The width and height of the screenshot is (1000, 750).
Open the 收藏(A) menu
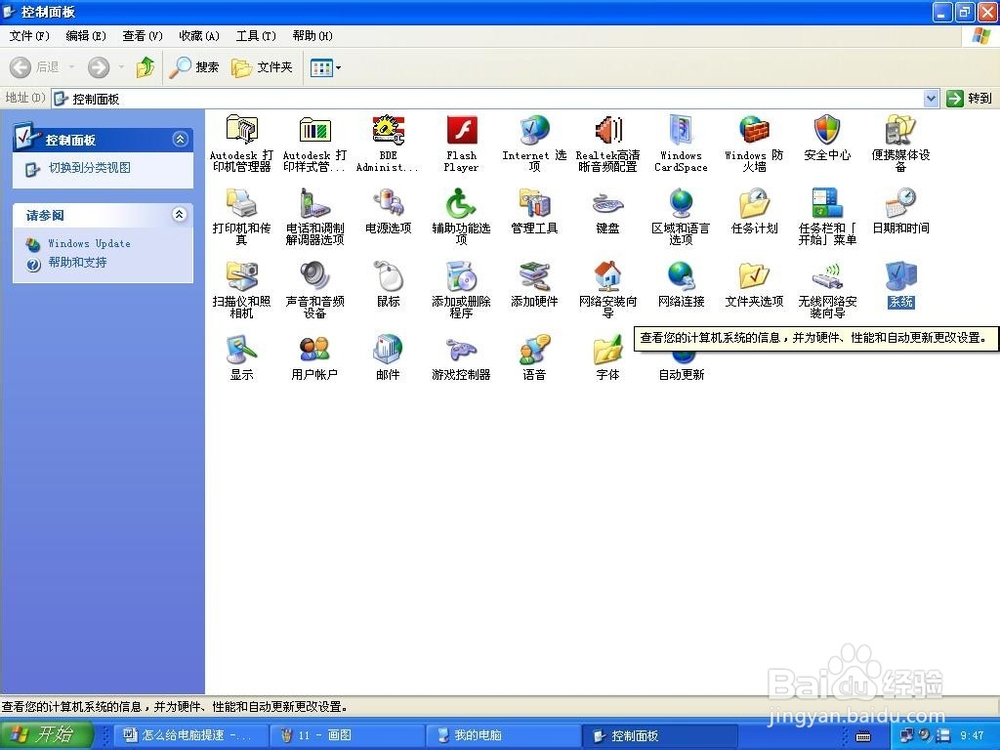tap(199, 36)
